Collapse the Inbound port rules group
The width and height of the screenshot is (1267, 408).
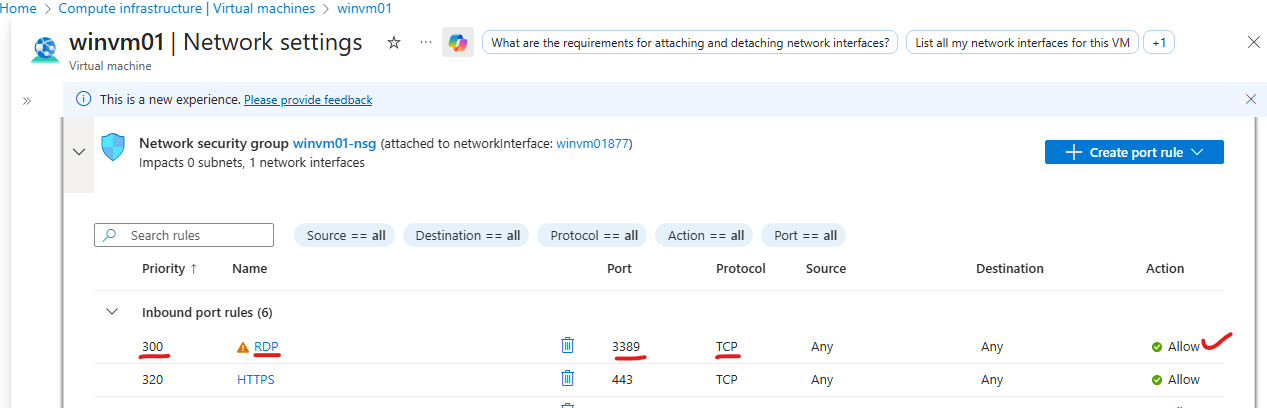tap(112, 312)
